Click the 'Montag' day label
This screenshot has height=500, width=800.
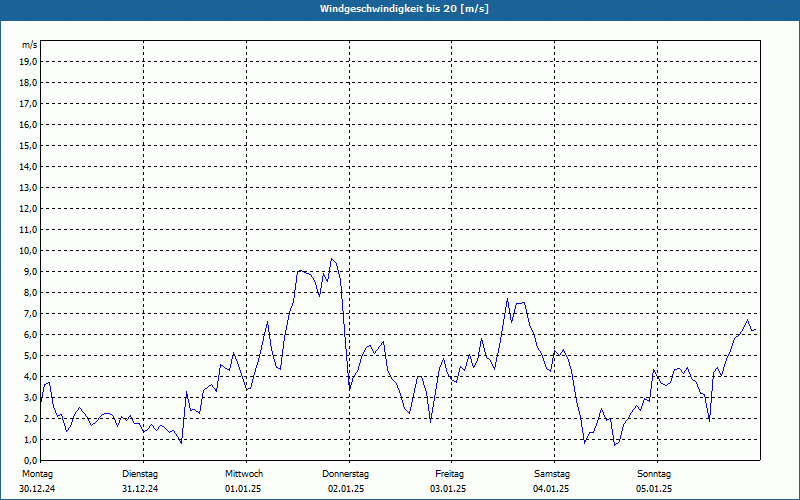click(37, 474)
